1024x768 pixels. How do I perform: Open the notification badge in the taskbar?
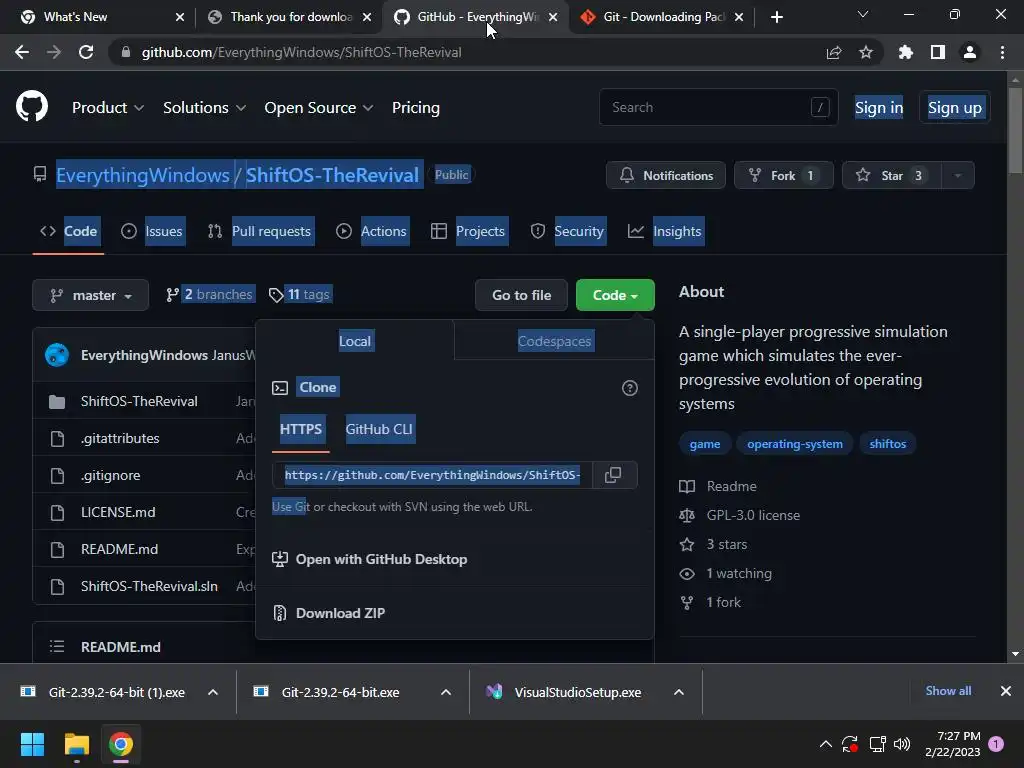[996, 744]
